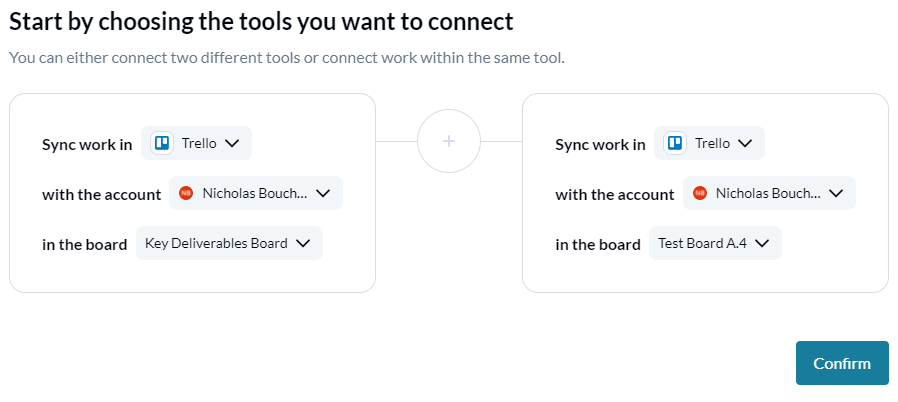Click the Nicholas Bouch avatar in right card
The width and height of the screenshot is (898, 402).
tap(699, 194)
